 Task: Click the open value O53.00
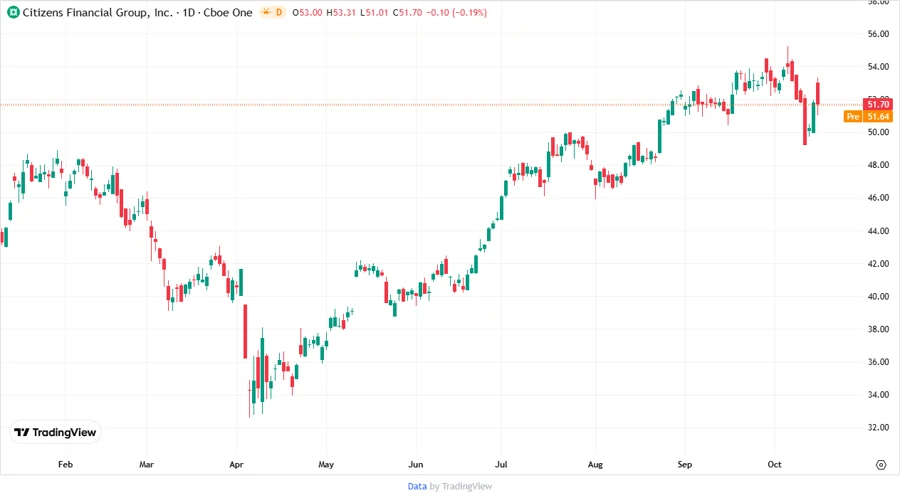click(307, 13)
